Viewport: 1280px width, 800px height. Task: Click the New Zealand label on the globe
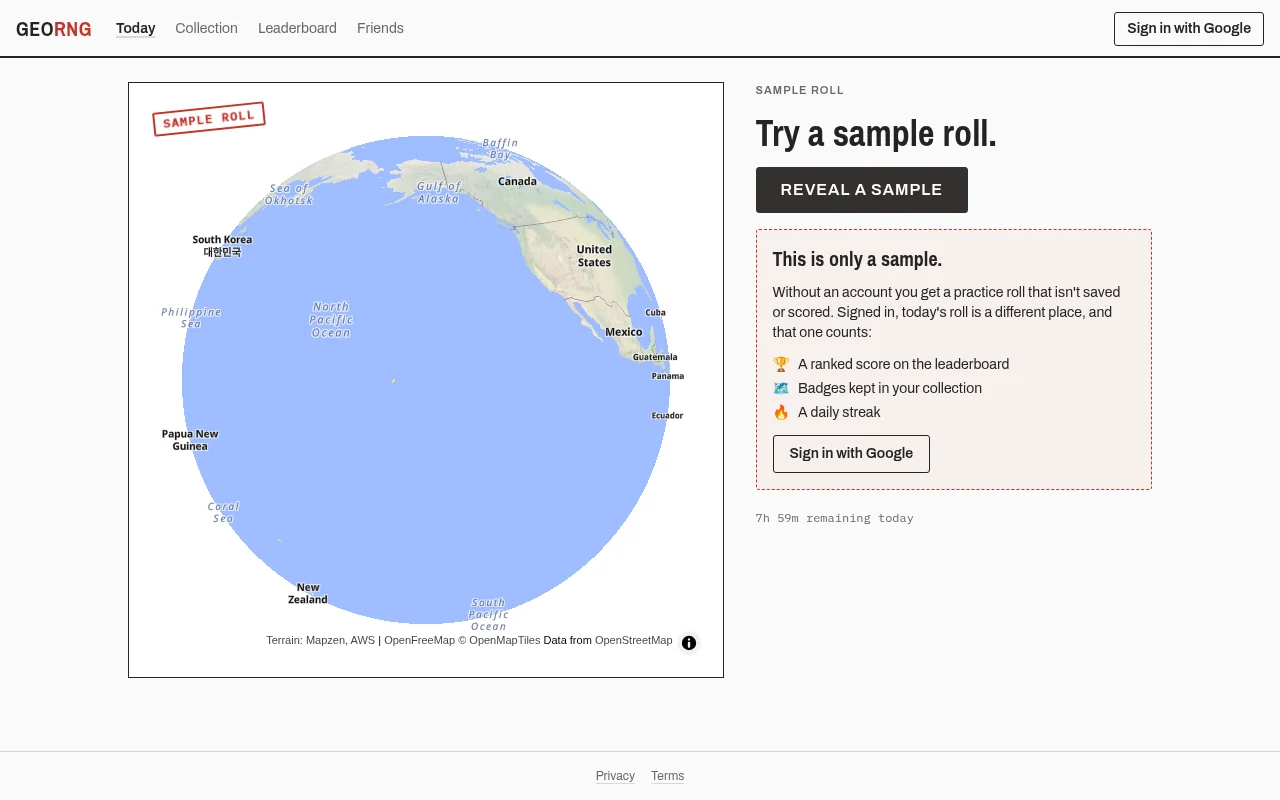pos(308,594)
